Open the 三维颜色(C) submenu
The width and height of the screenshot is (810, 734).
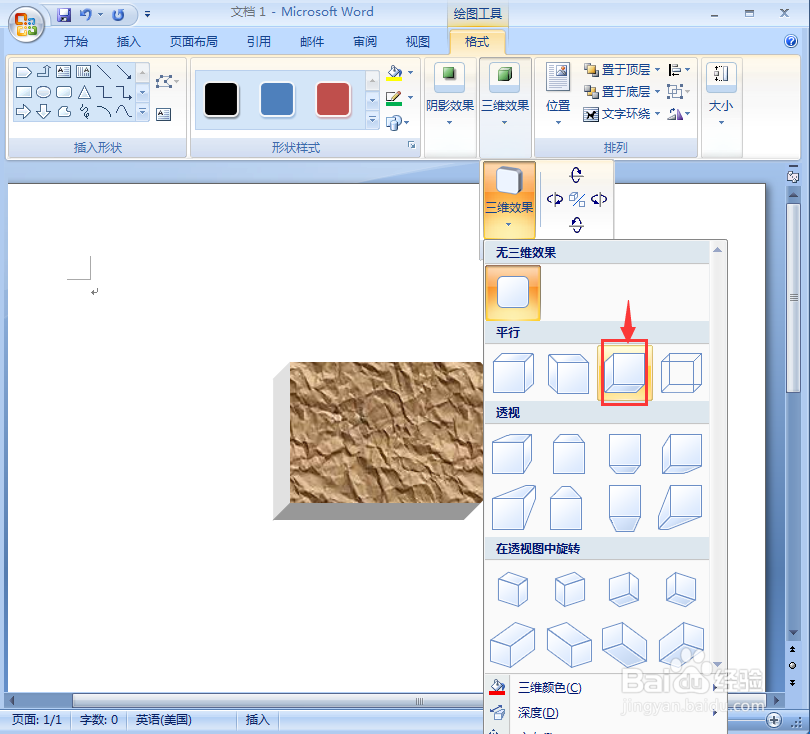604,688
